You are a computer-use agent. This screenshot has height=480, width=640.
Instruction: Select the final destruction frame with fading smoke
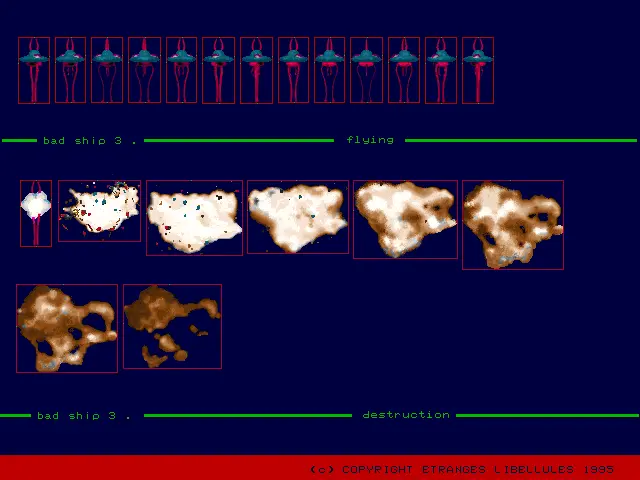[x=172, y=326]
